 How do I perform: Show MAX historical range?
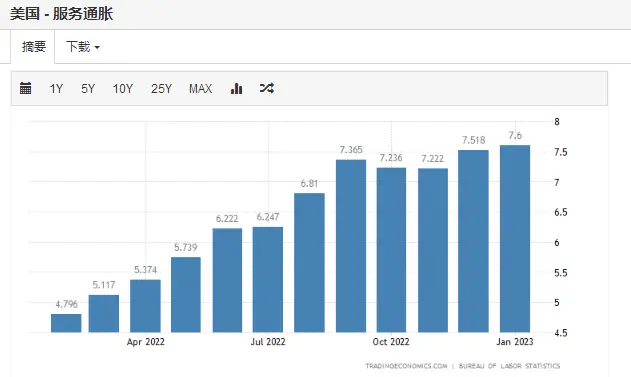tap(200, 89)
